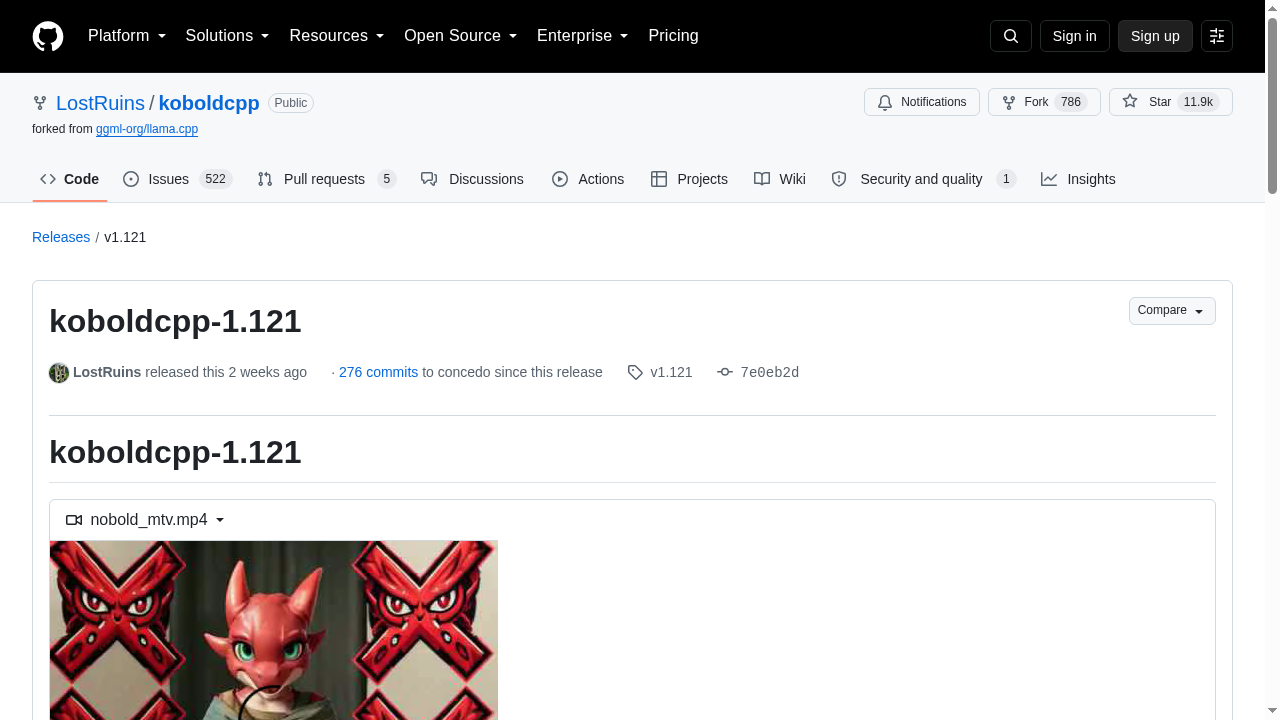The height and width of the screenshot is (720, 1280).
Task: Click the v1.121 tag icon
Action: pyautogui.click(x=635, y=372)
